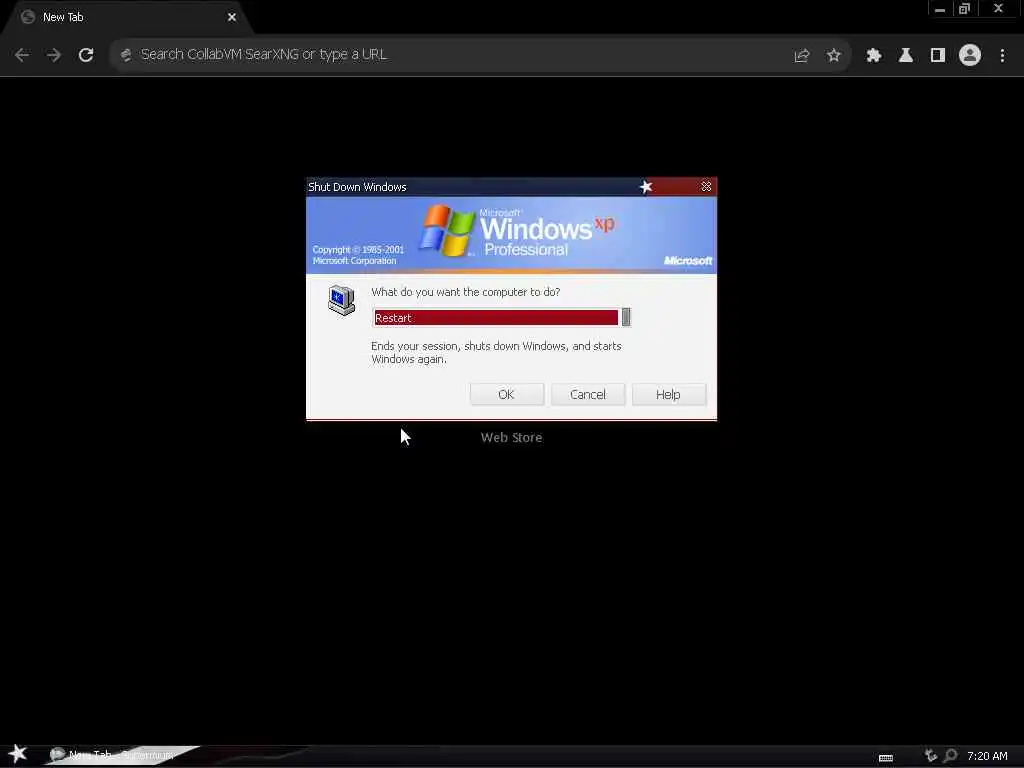Reload the page with the refresh icon

86,56
